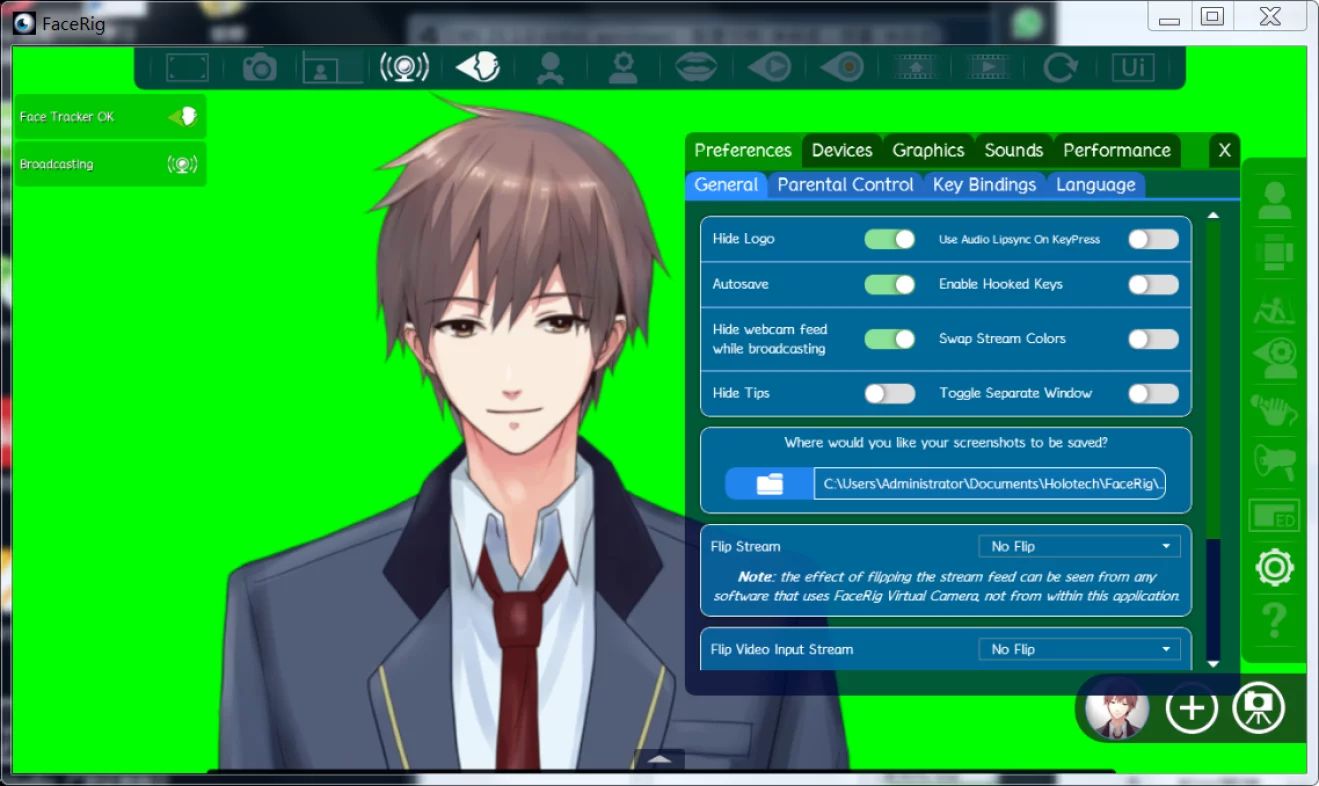
Task: Select the Language sub-tab
Action: 1095,184
